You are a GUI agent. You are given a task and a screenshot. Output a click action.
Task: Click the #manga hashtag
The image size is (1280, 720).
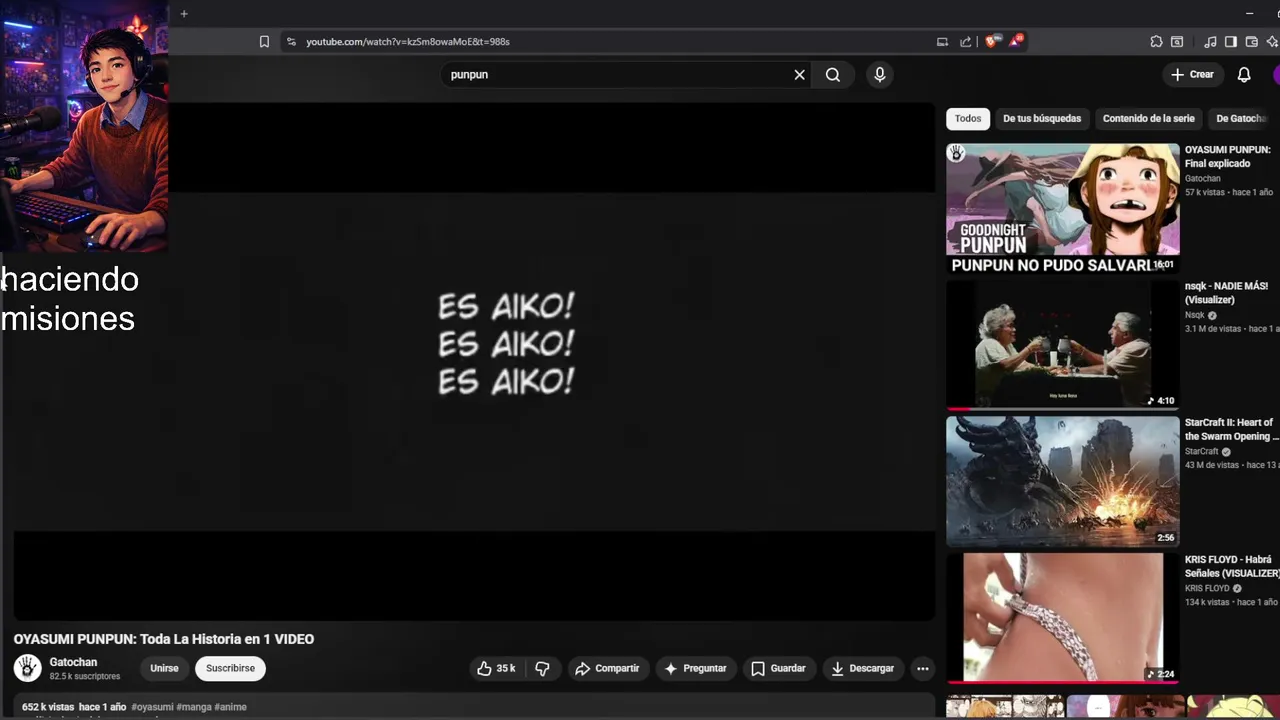[194, 707]
